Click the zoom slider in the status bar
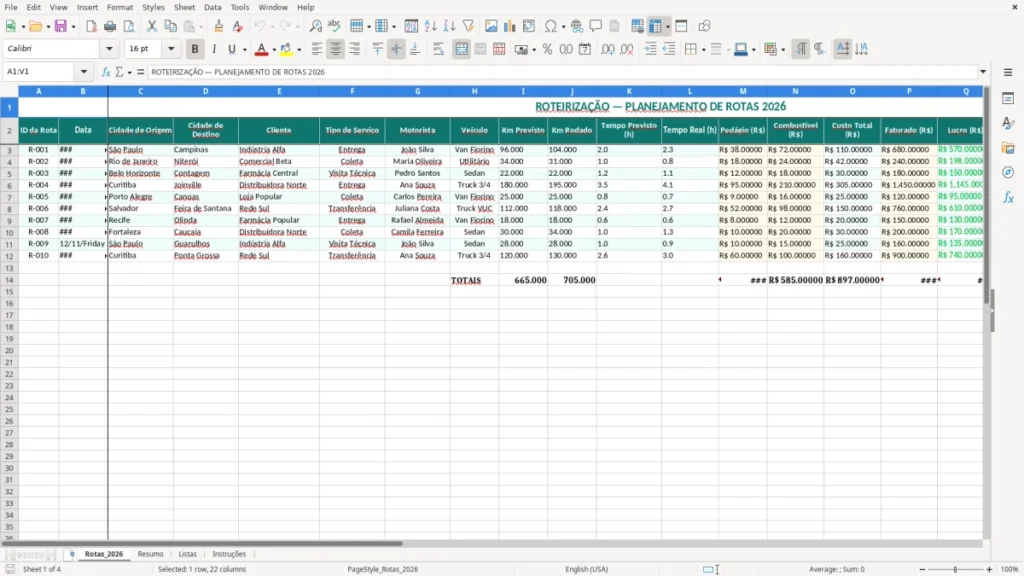1024x576 pixels. click(x=955, y=569)
